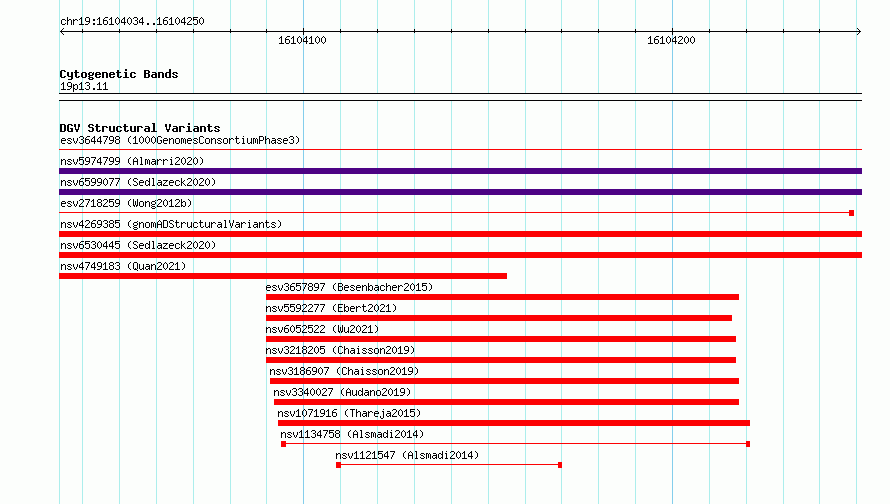Click the nsv1071916 (Thareja2015) label

click(x=349, y=413)
